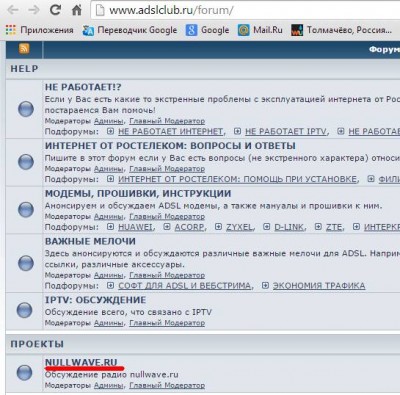
Task: Click the subforum icon before HUAWEI
Action: pyautogui.click(x=110, y=227)
